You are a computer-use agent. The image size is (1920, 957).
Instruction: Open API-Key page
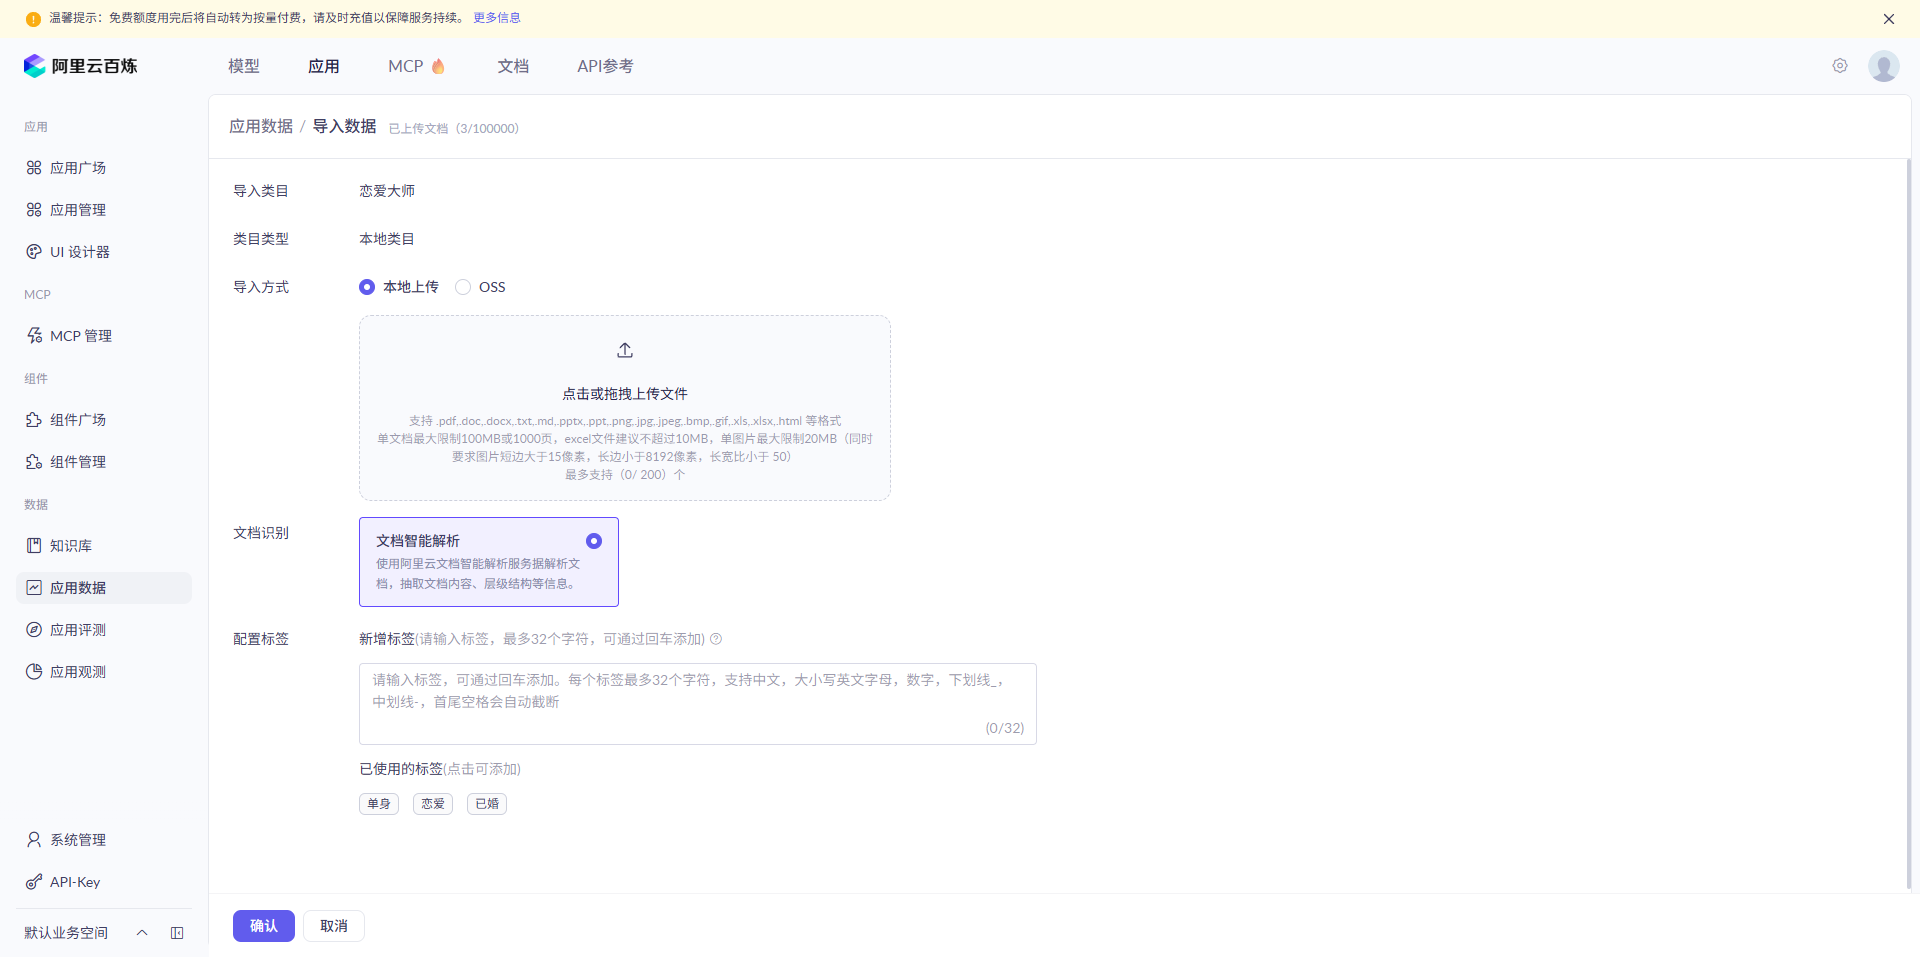click(104, 882)
